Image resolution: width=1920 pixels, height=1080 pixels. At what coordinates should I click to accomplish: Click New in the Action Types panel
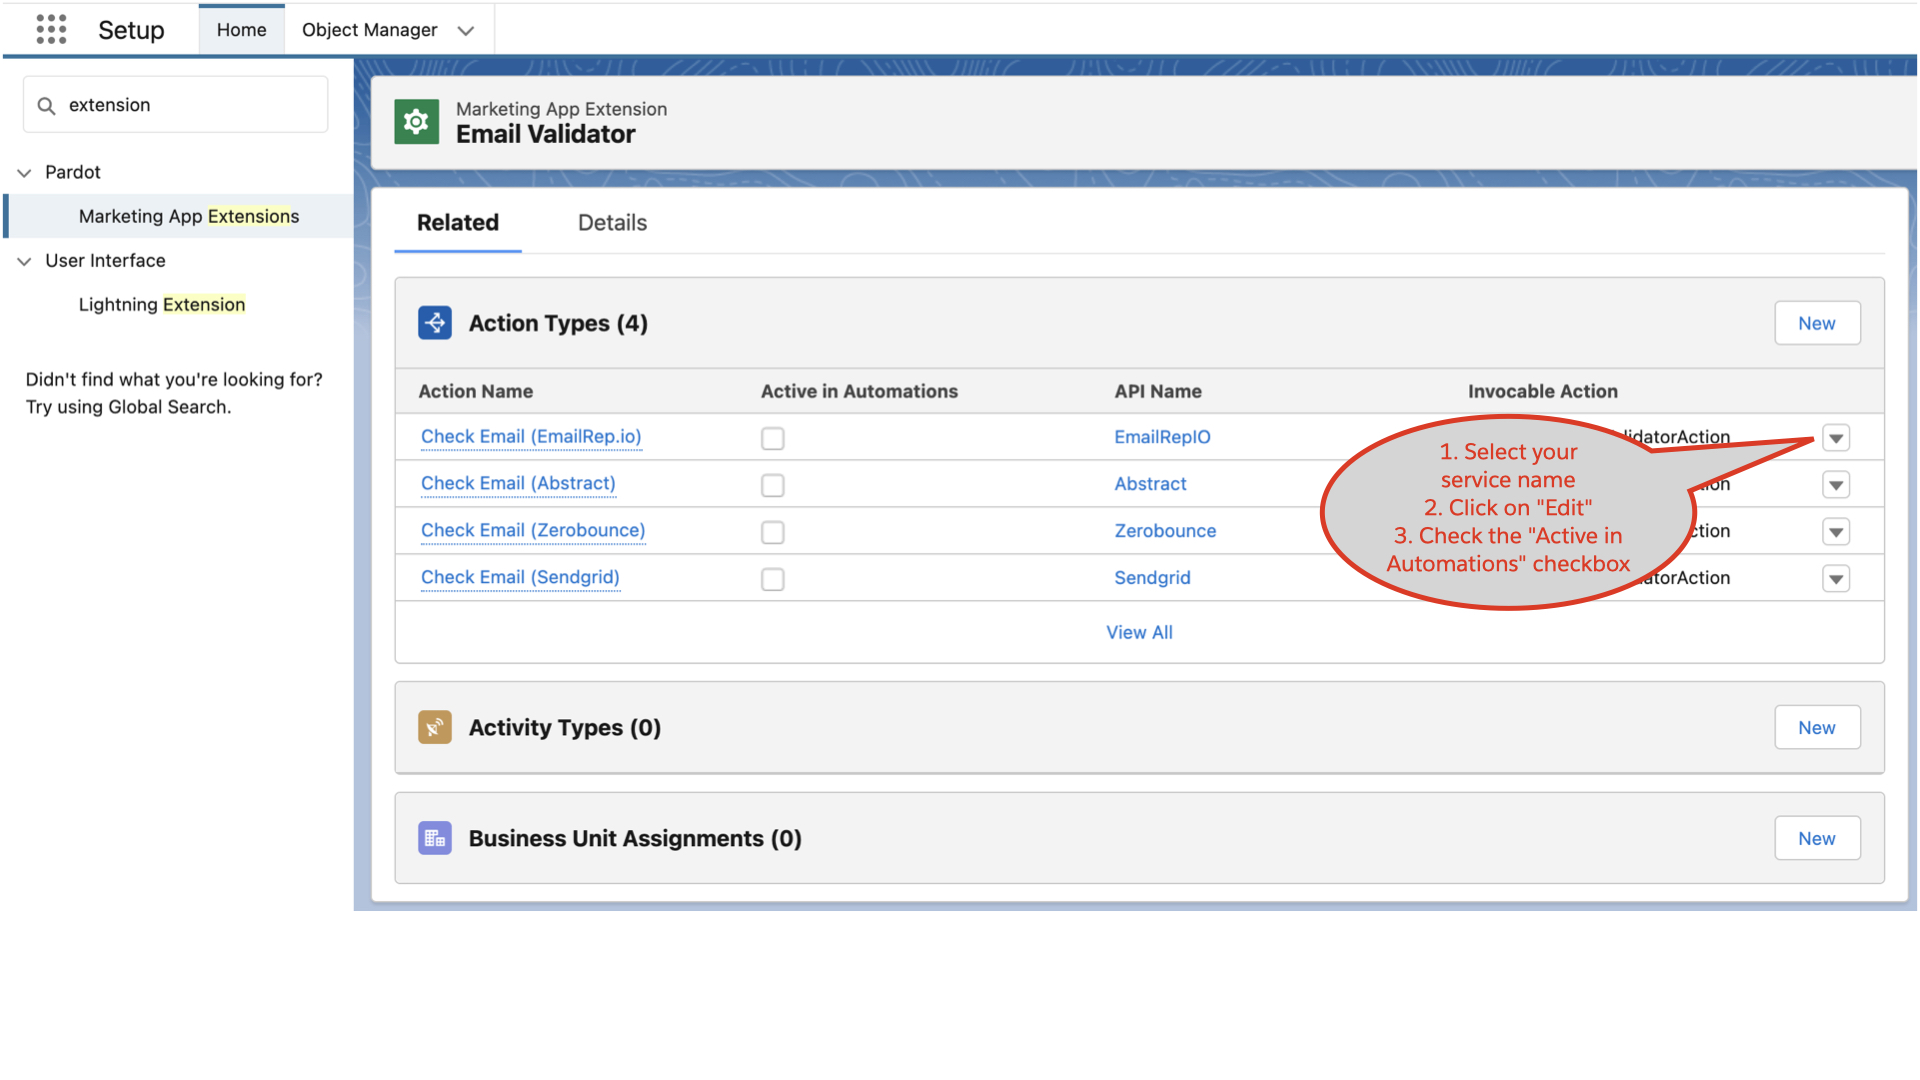[1817, 322]
